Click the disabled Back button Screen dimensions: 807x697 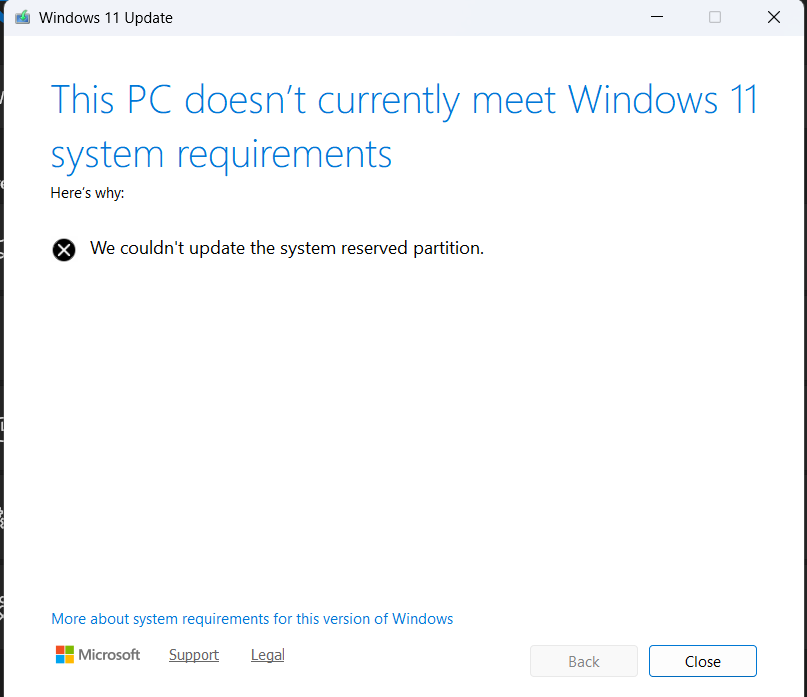pyautogui.click(x=583, y=661)
